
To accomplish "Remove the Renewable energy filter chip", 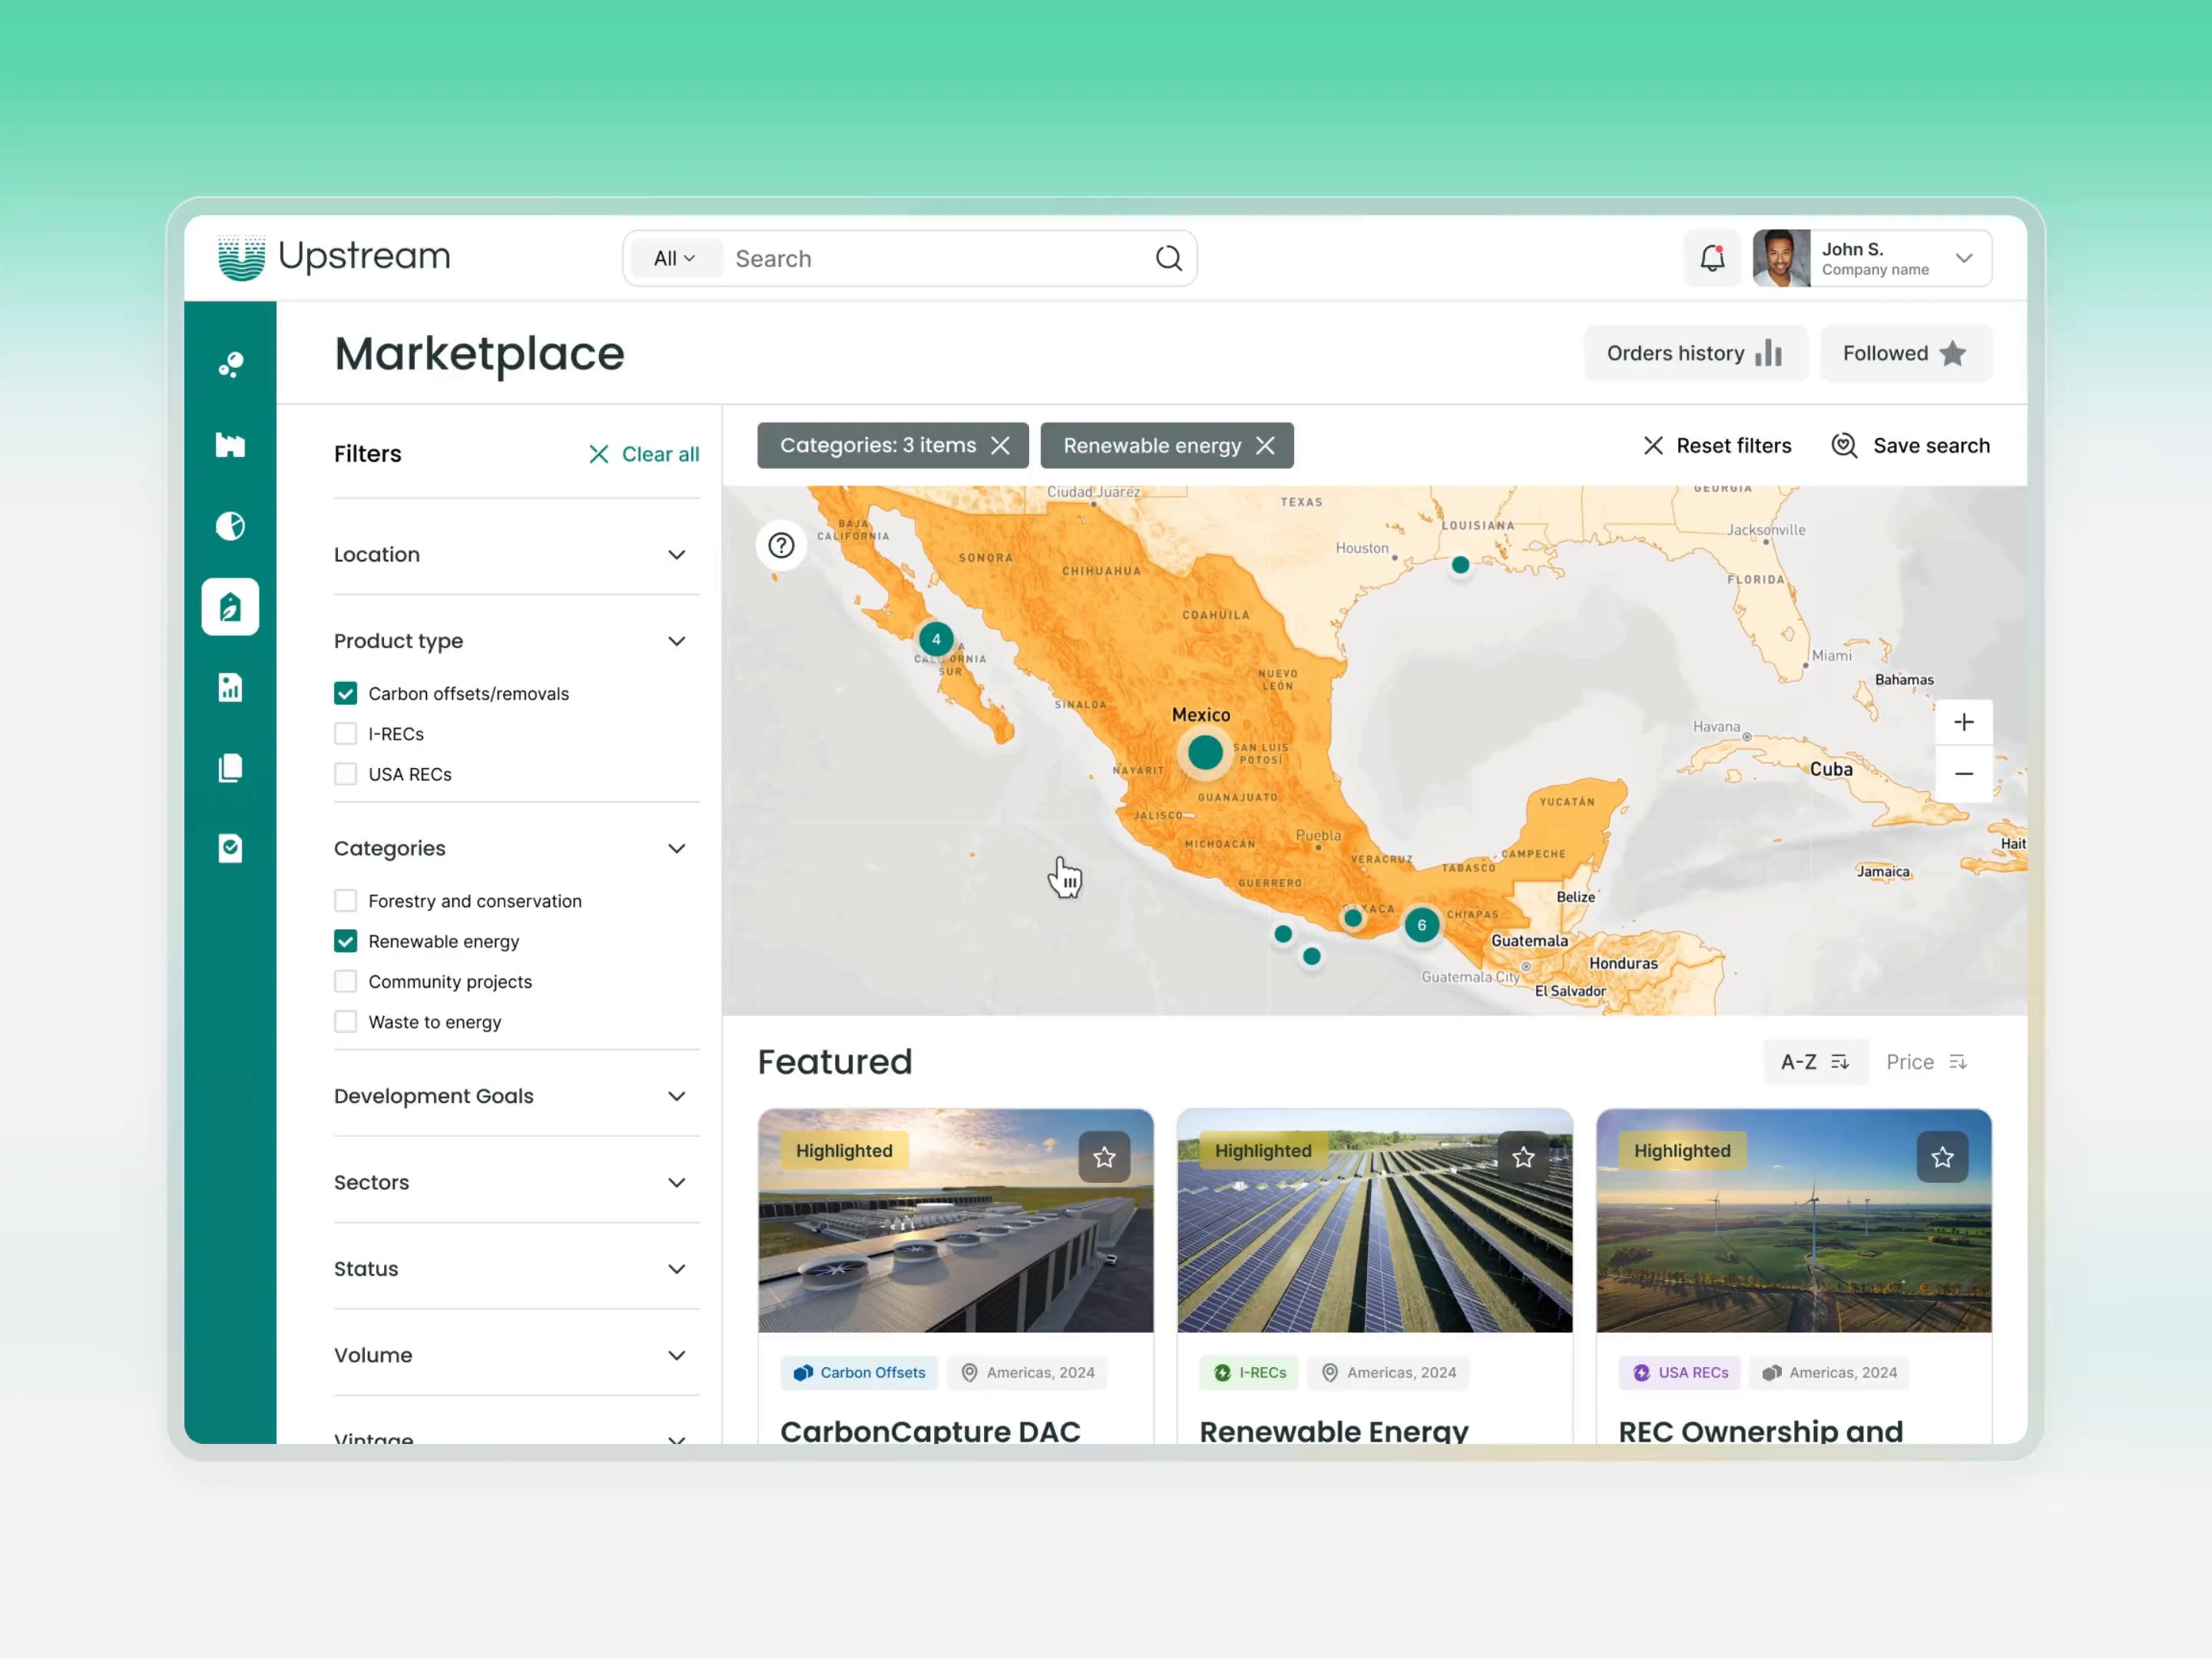I will 1265,445.
